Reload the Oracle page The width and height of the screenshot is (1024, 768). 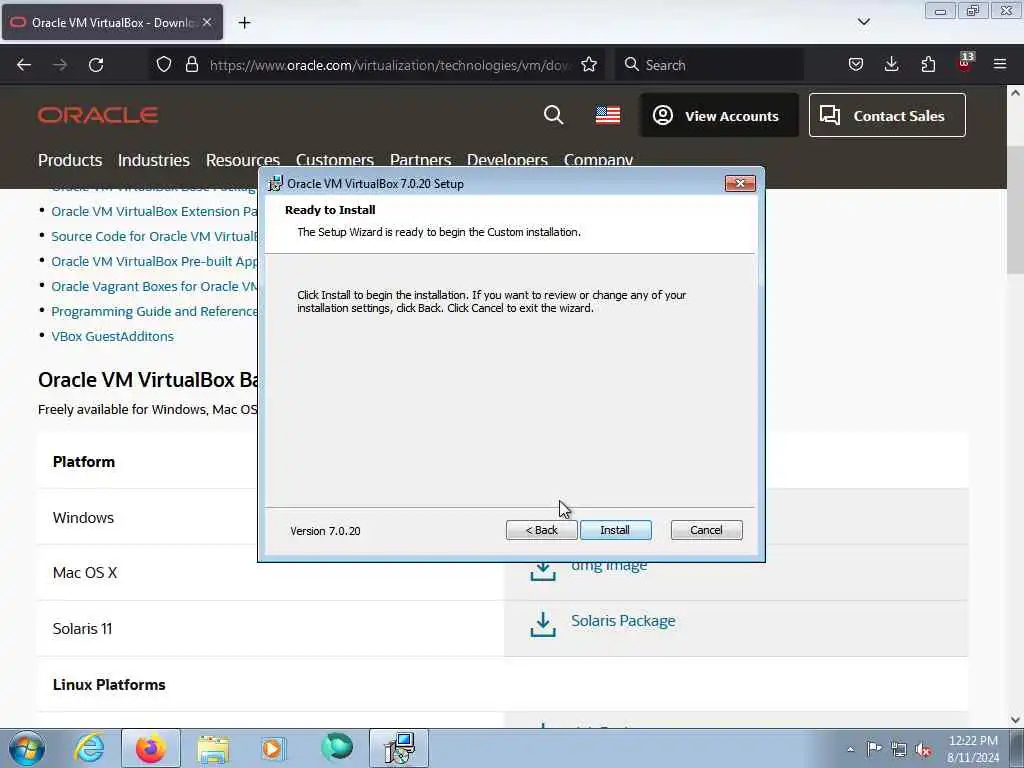[x=96, y=65]
